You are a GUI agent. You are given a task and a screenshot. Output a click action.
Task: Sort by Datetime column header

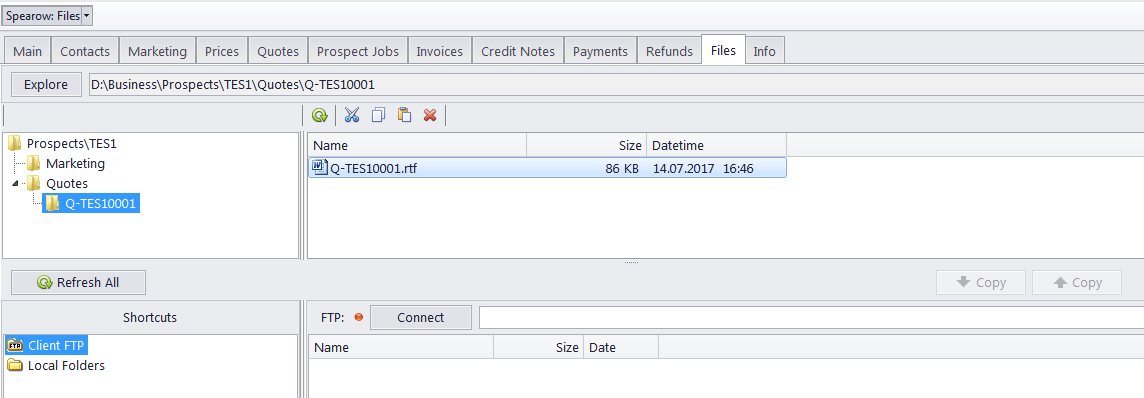pos(716,146)
